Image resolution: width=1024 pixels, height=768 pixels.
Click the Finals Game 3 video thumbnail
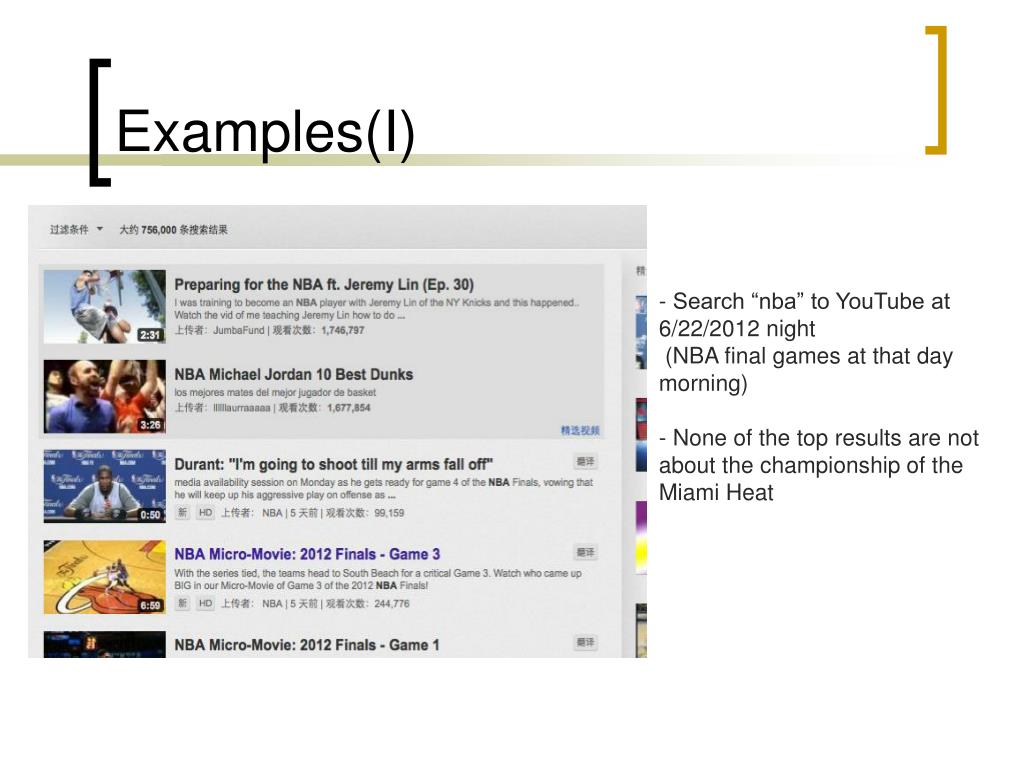coord(104,577)
